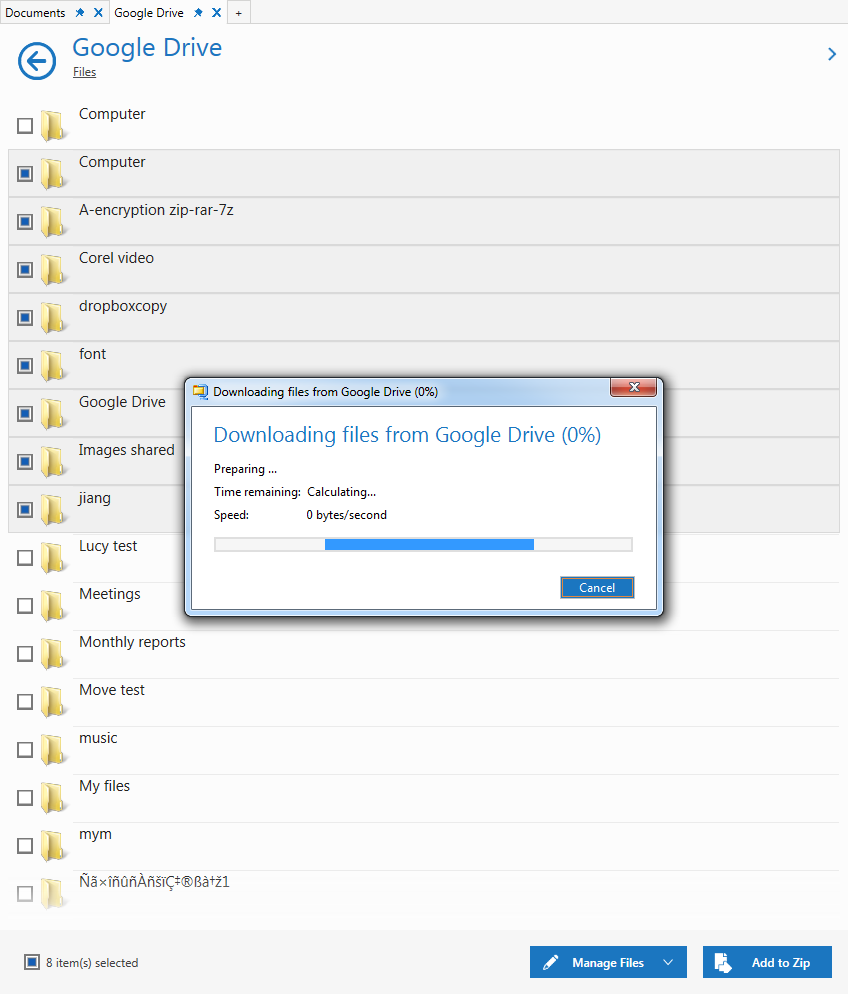
Task: Select the Corel video folder name
Action: click(117, 258)
